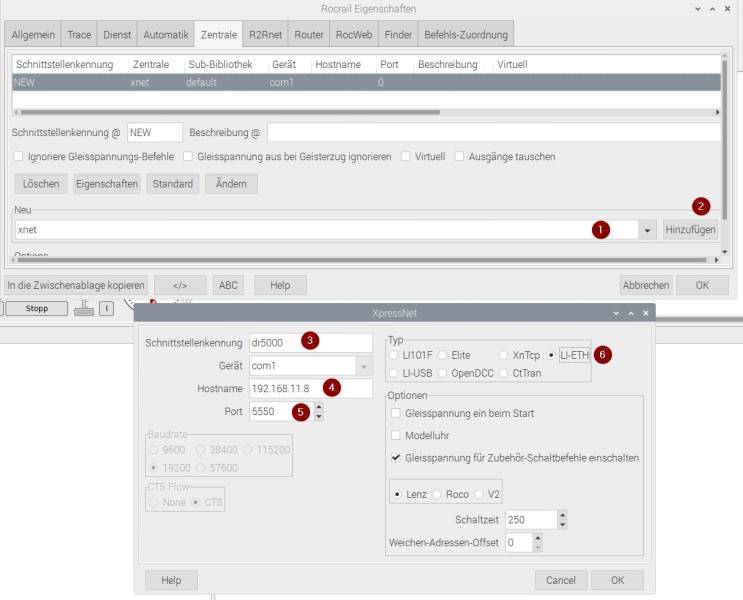743x600 pixels.
Task: Open the Neu command station dropdown
Action: coord(647,230)
